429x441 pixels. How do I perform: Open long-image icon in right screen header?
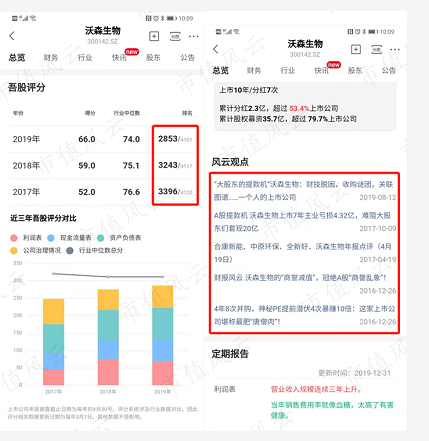377,50
